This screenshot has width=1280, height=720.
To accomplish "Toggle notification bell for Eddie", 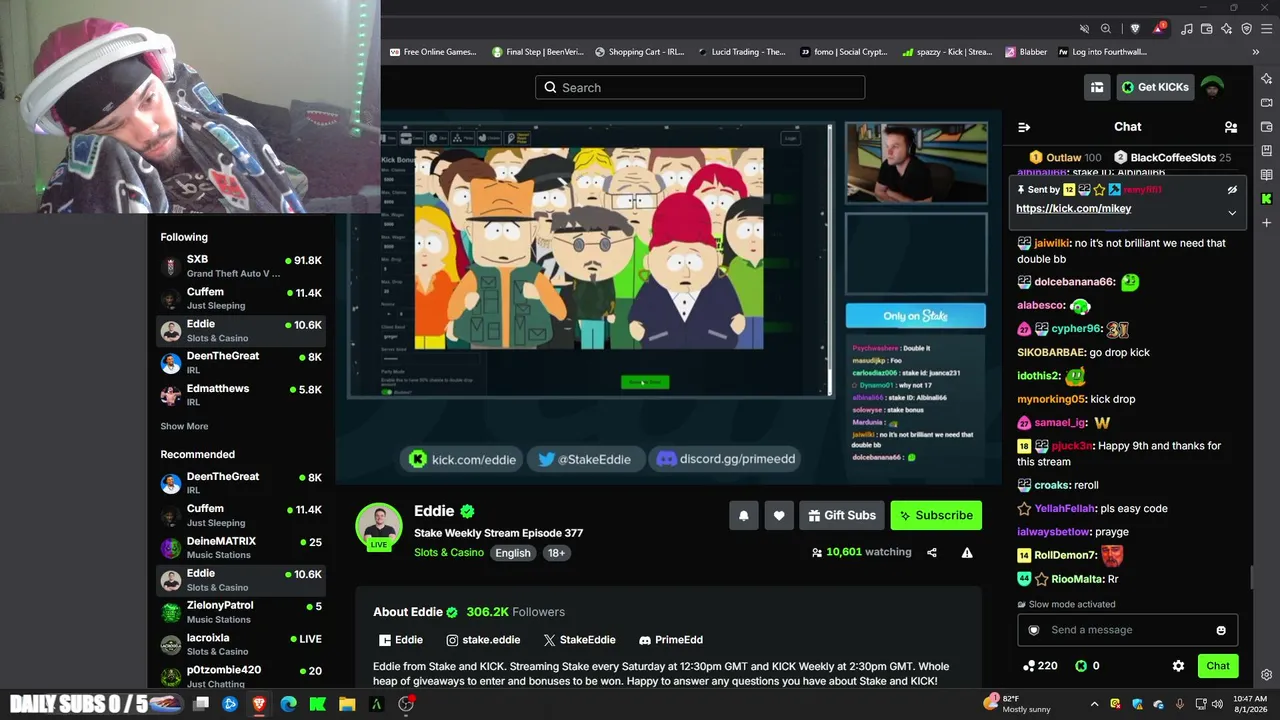I will click(x=743, y=515).
